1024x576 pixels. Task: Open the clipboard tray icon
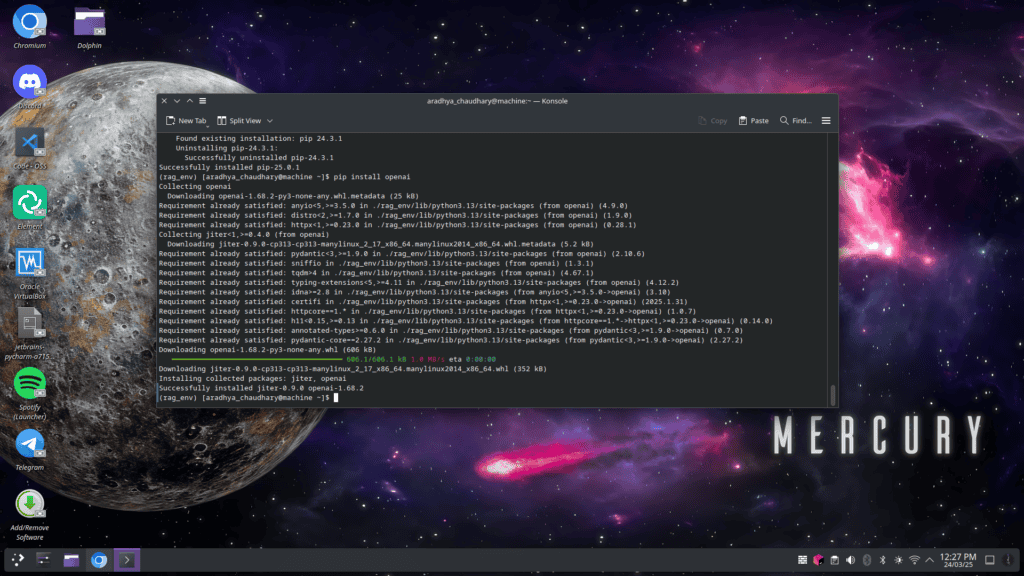[835, 560]
